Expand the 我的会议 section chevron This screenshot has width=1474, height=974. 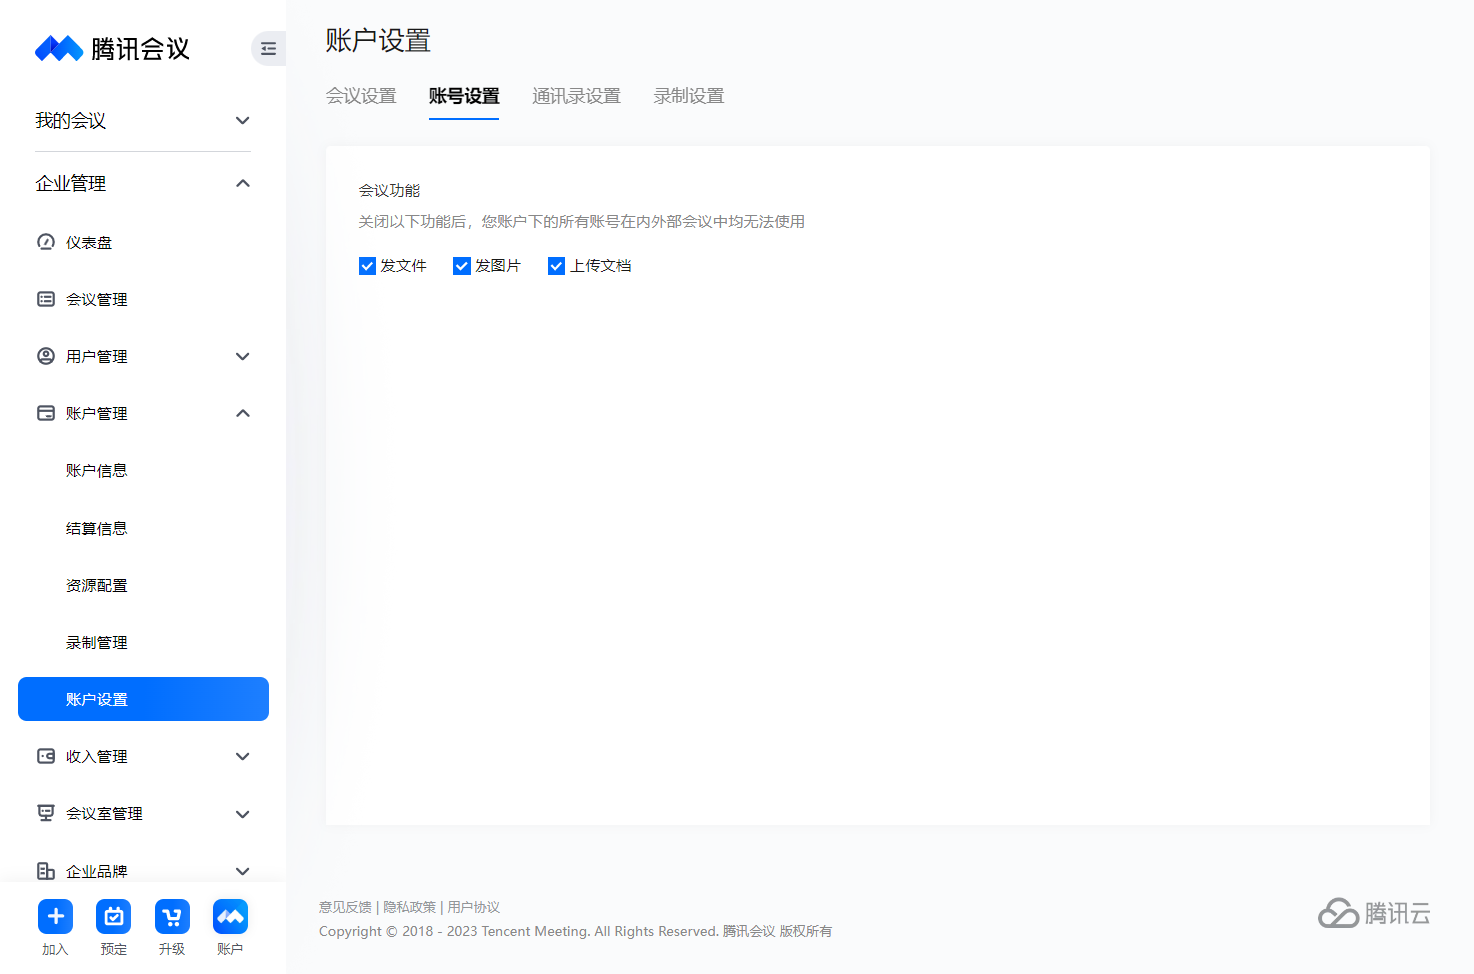click(x=242, y=120)
